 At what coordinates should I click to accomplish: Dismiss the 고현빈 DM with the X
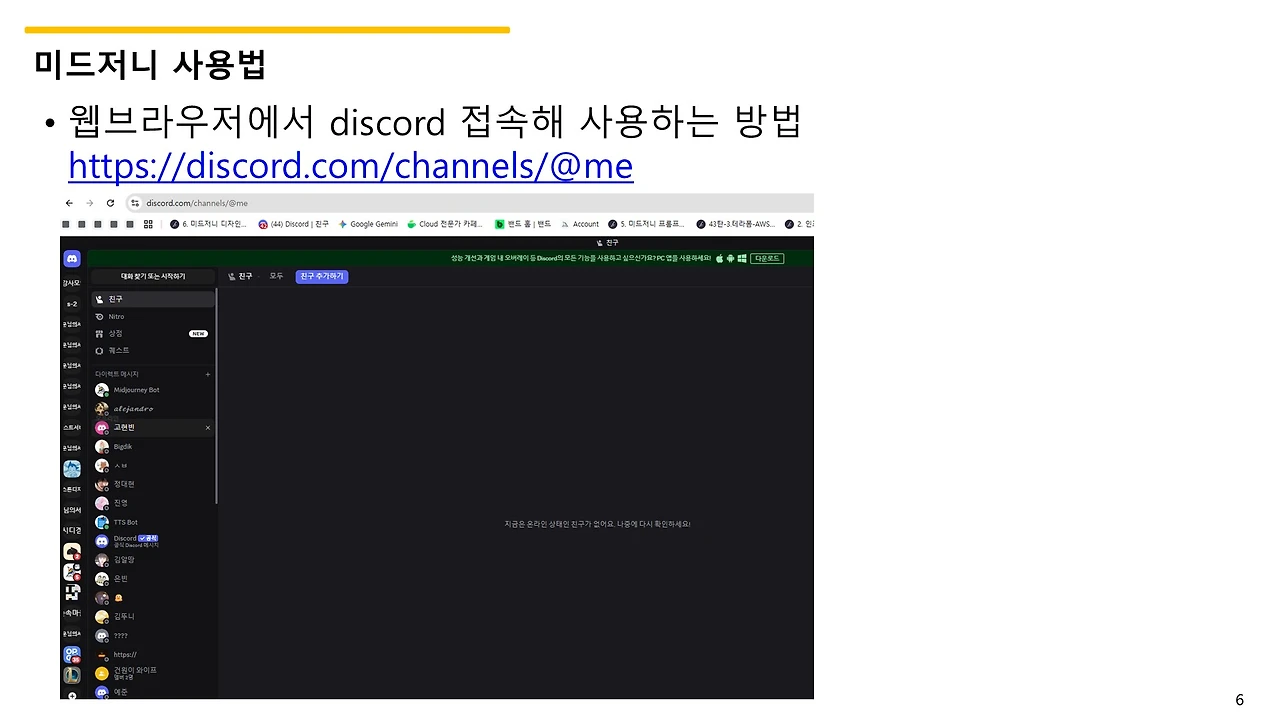[x=208, y=428]
